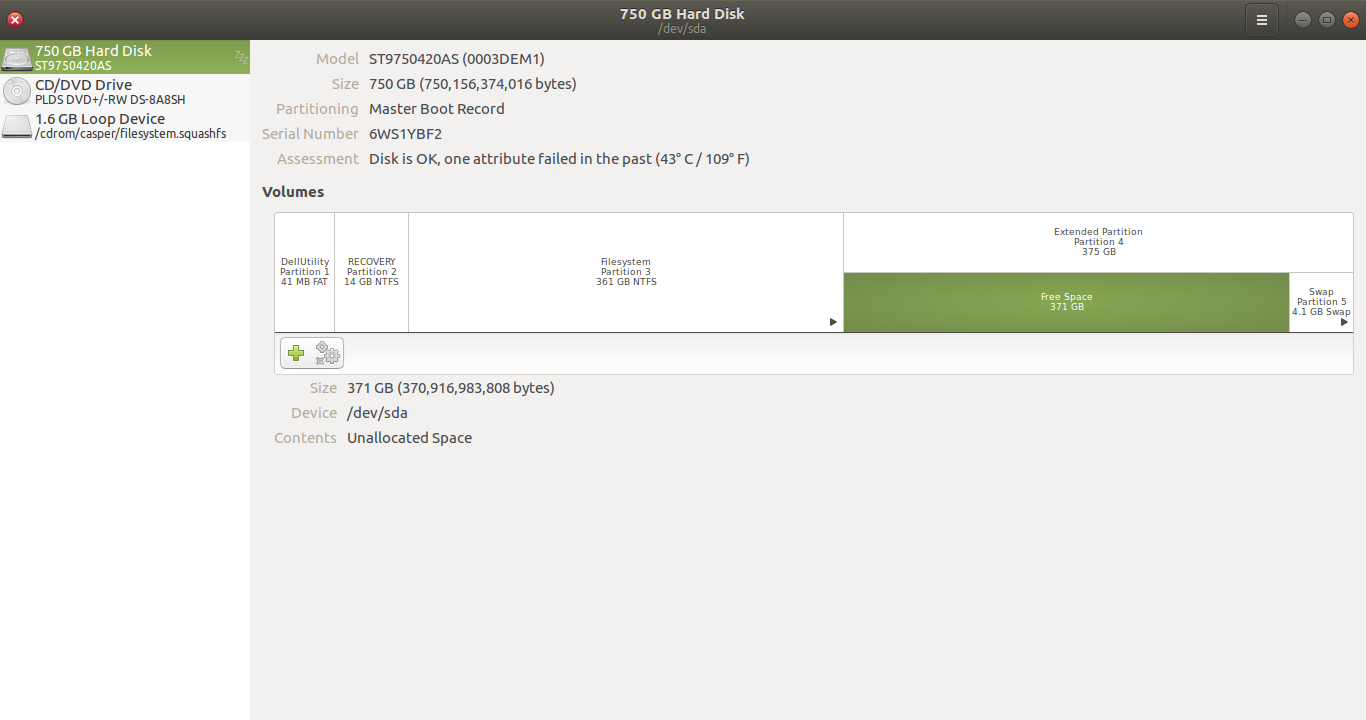Click the Partitioning label
The height and width of the screenshot is (720, 1366).
[317, 109]
